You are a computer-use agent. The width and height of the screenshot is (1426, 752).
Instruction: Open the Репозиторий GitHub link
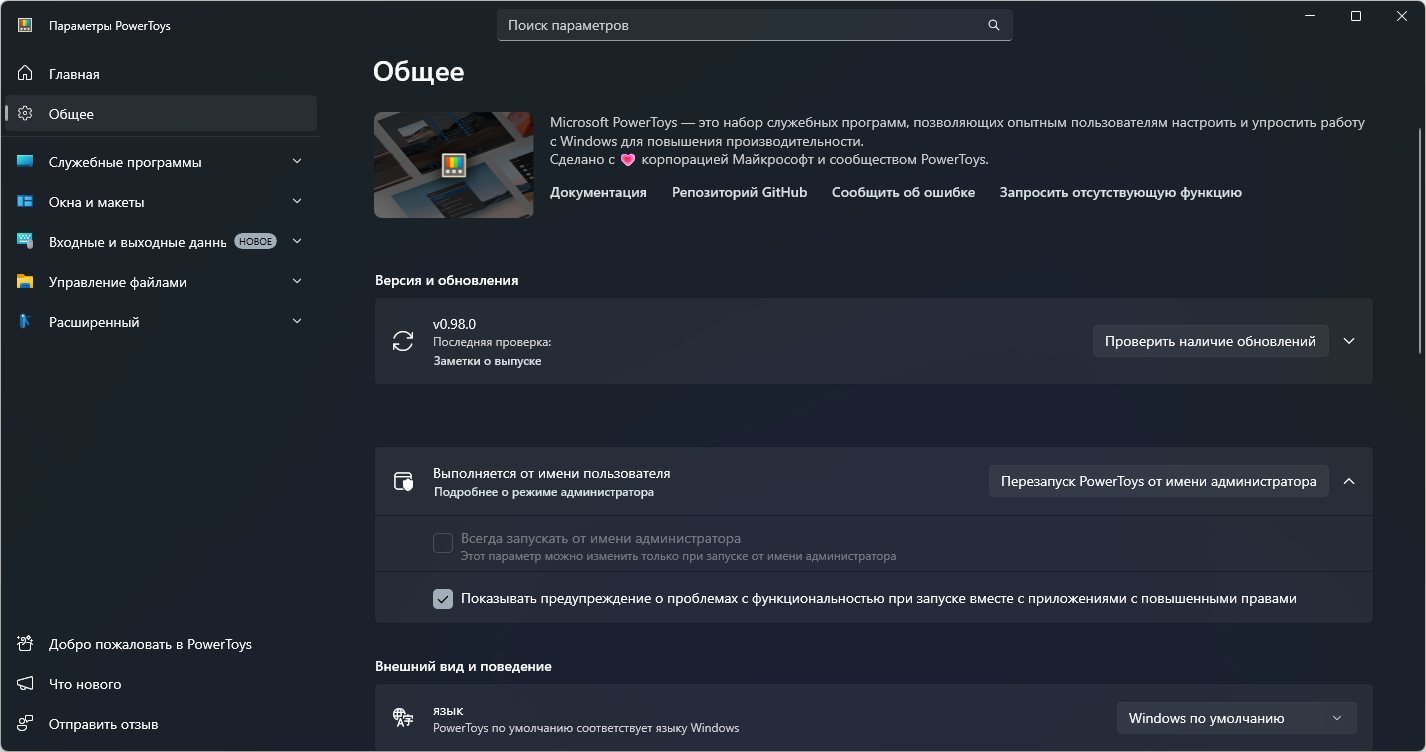pos(739,192)
